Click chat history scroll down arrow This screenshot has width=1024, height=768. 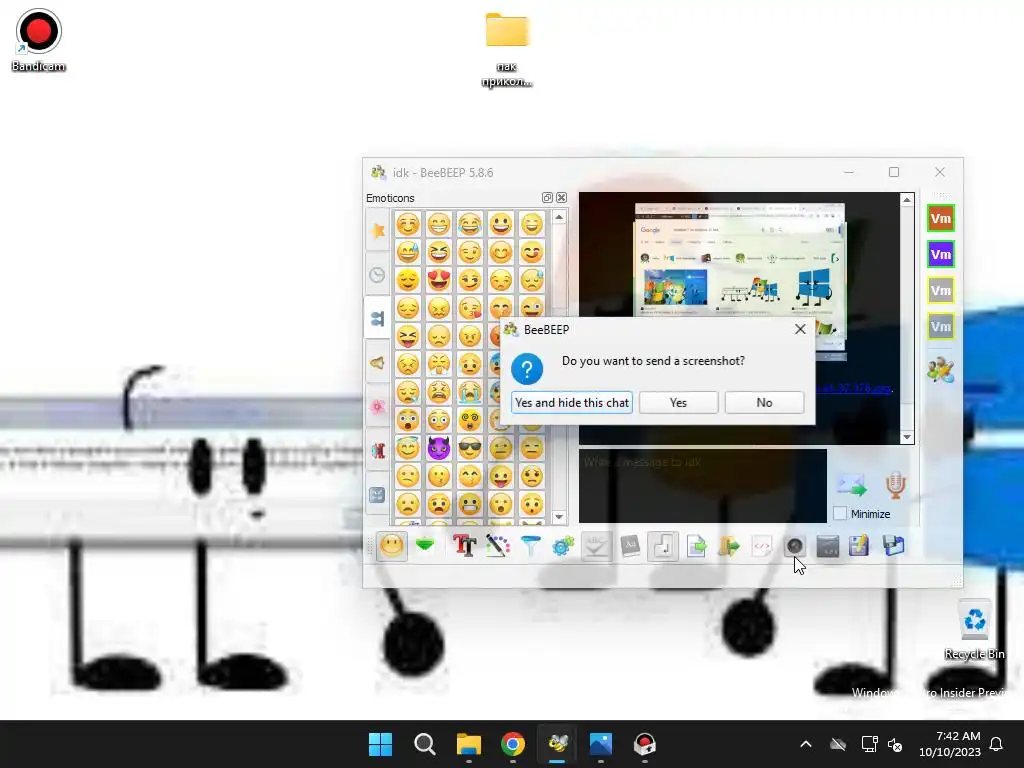[x=907, y=437]
